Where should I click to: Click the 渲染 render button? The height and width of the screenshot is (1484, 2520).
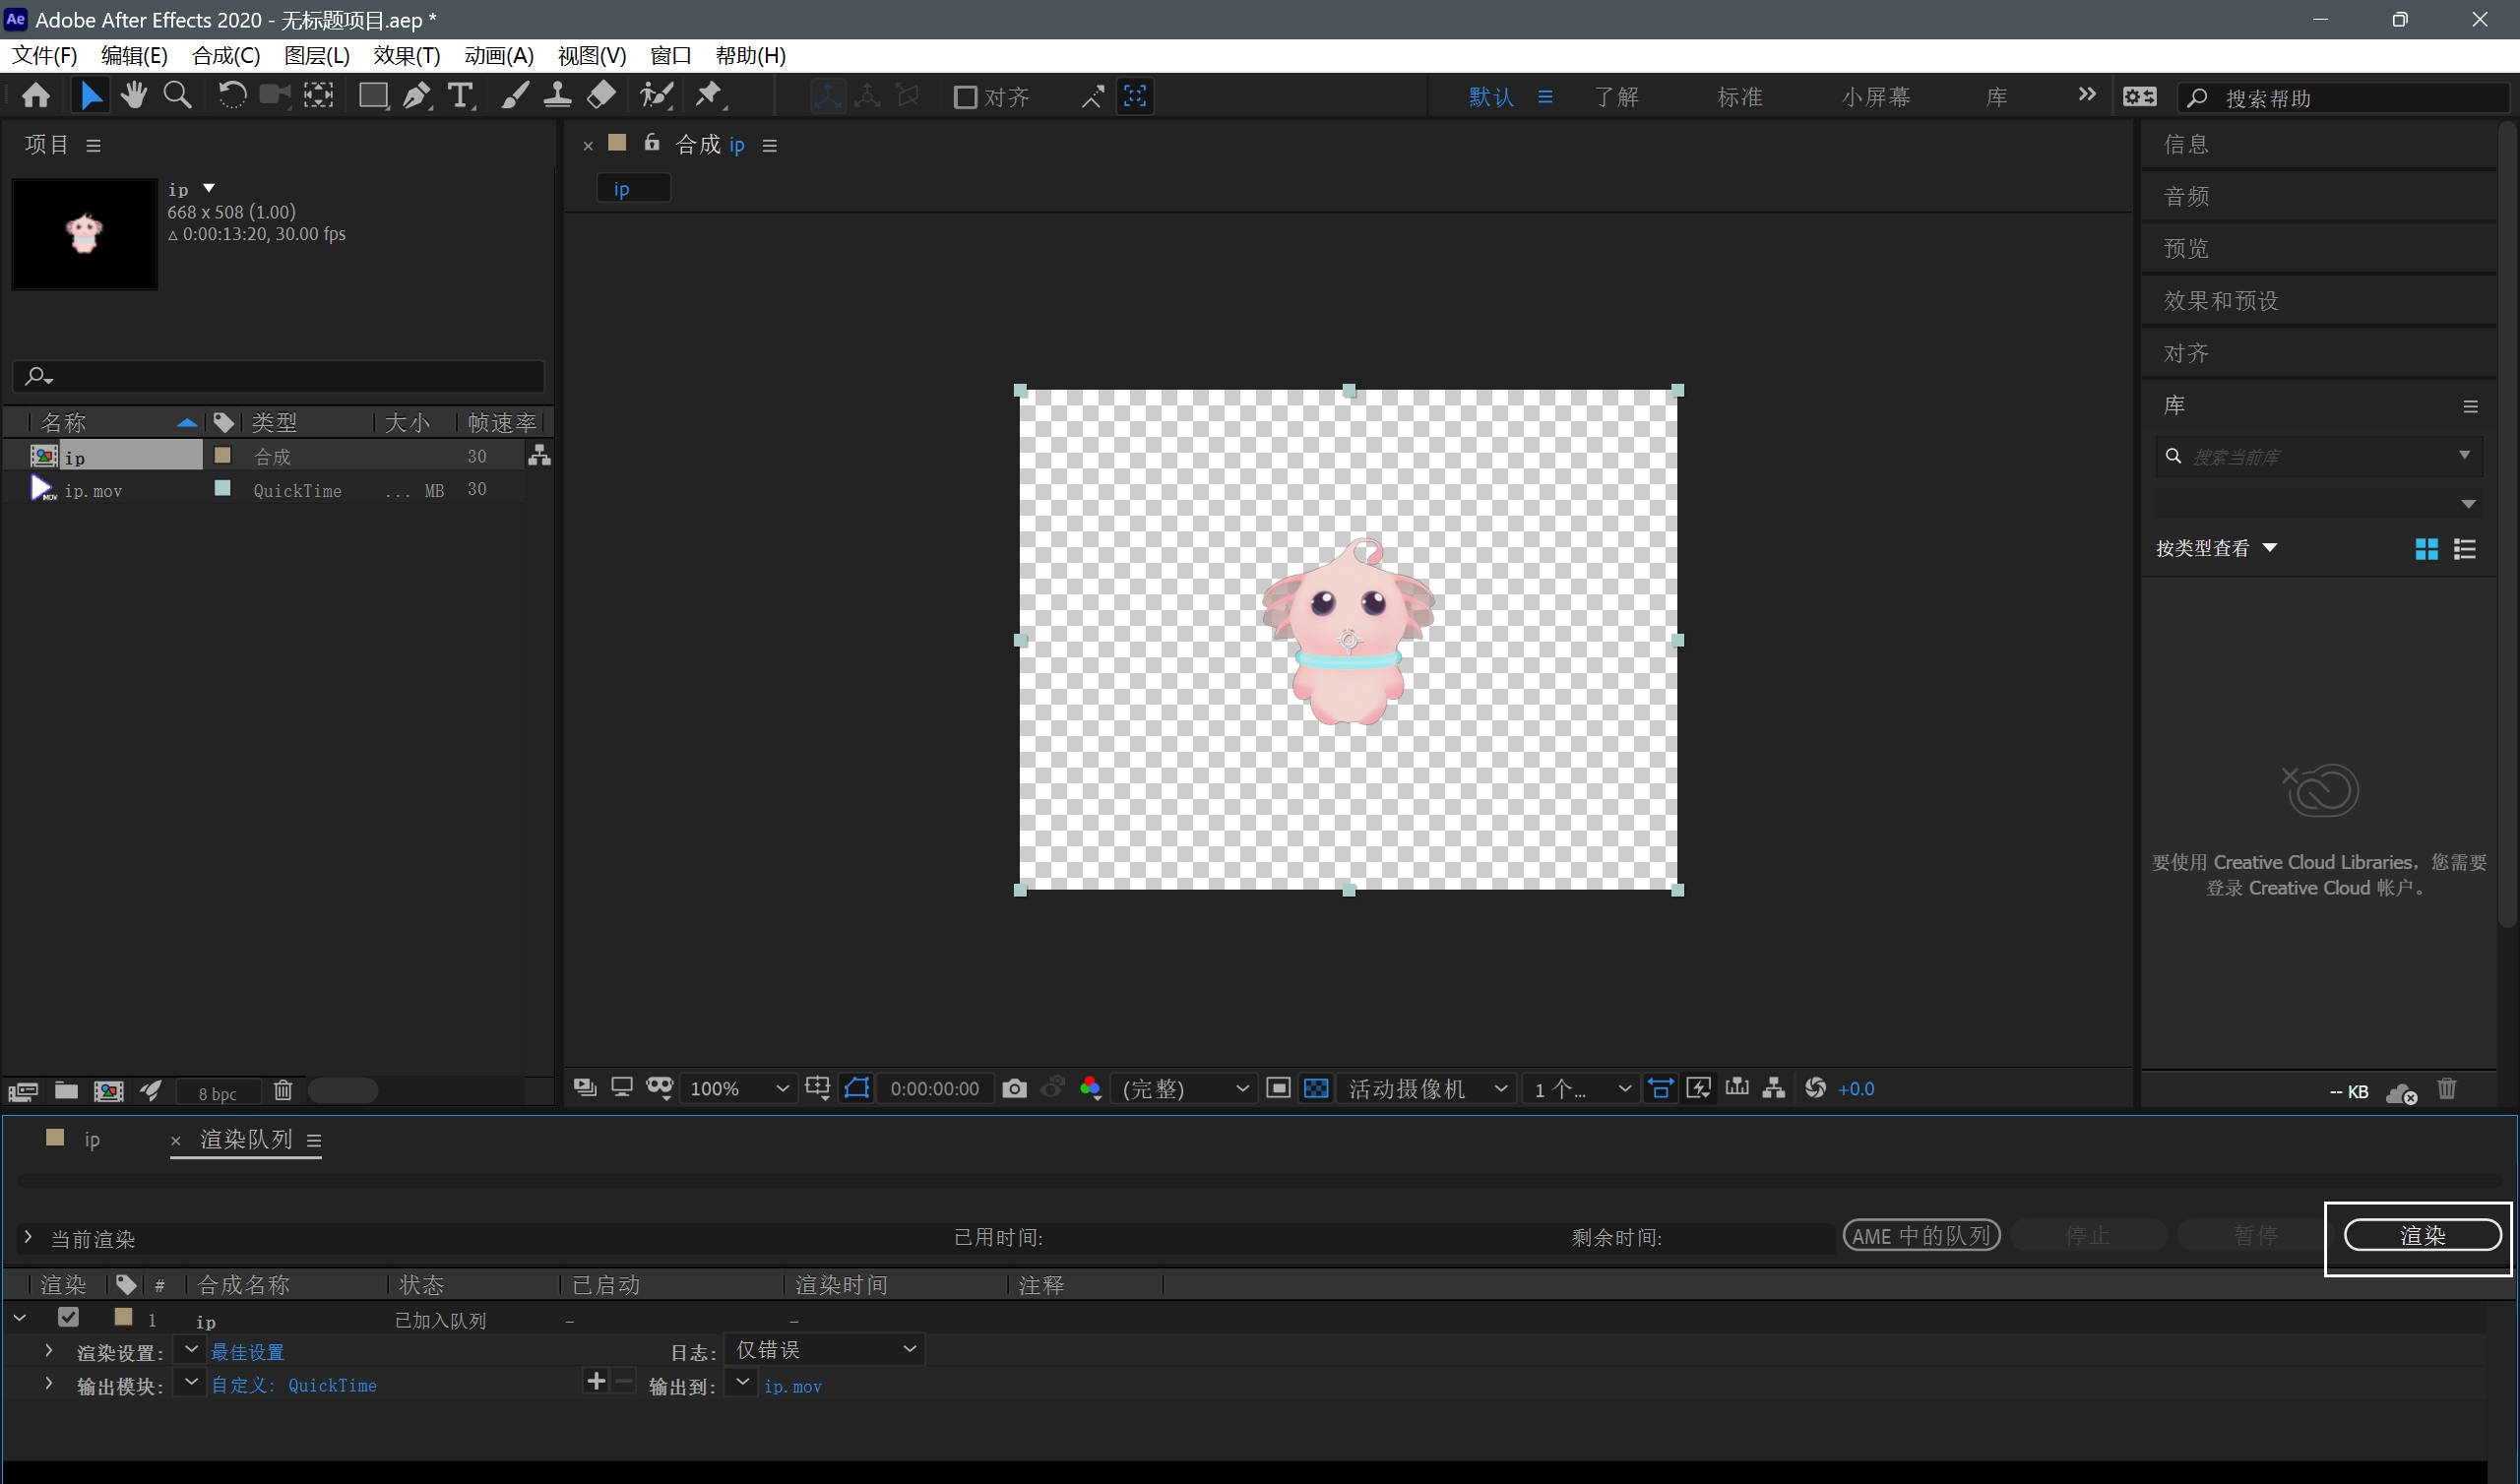click(x=2421, y=1235)
